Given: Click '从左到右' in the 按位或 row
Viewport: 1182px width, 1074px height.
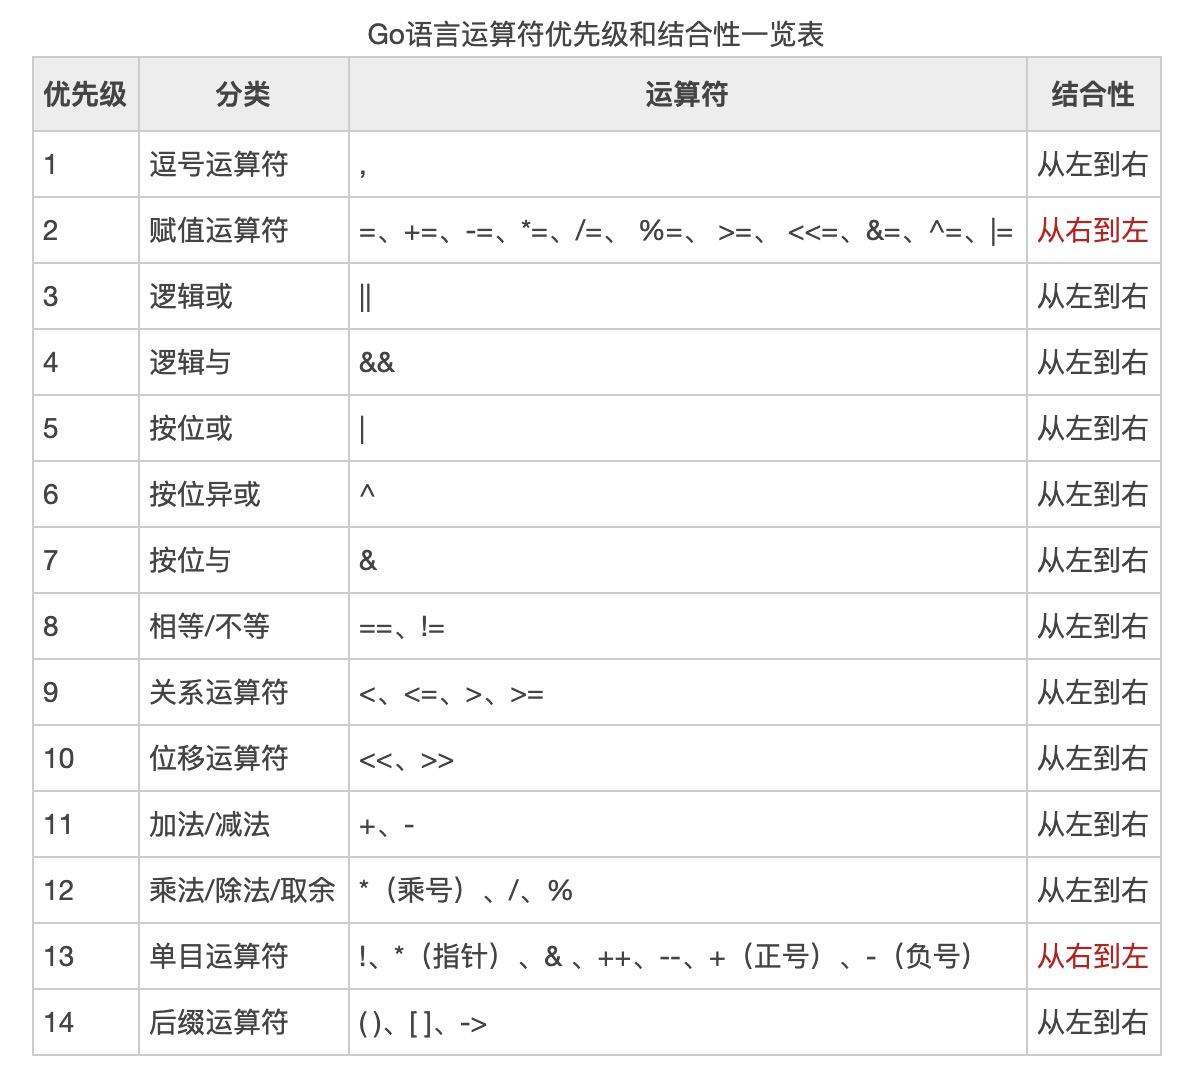Looking at the screenshot, I should (x=1093, y=428).
